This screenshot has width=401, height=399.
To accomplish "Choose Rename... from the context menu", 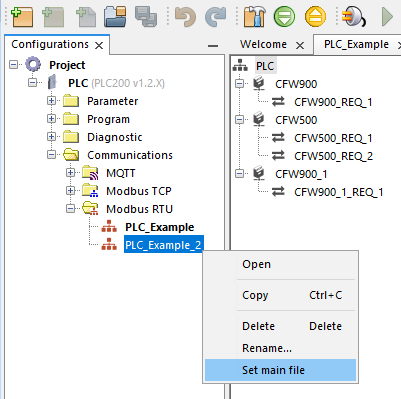I will click(x=280, y=348).
